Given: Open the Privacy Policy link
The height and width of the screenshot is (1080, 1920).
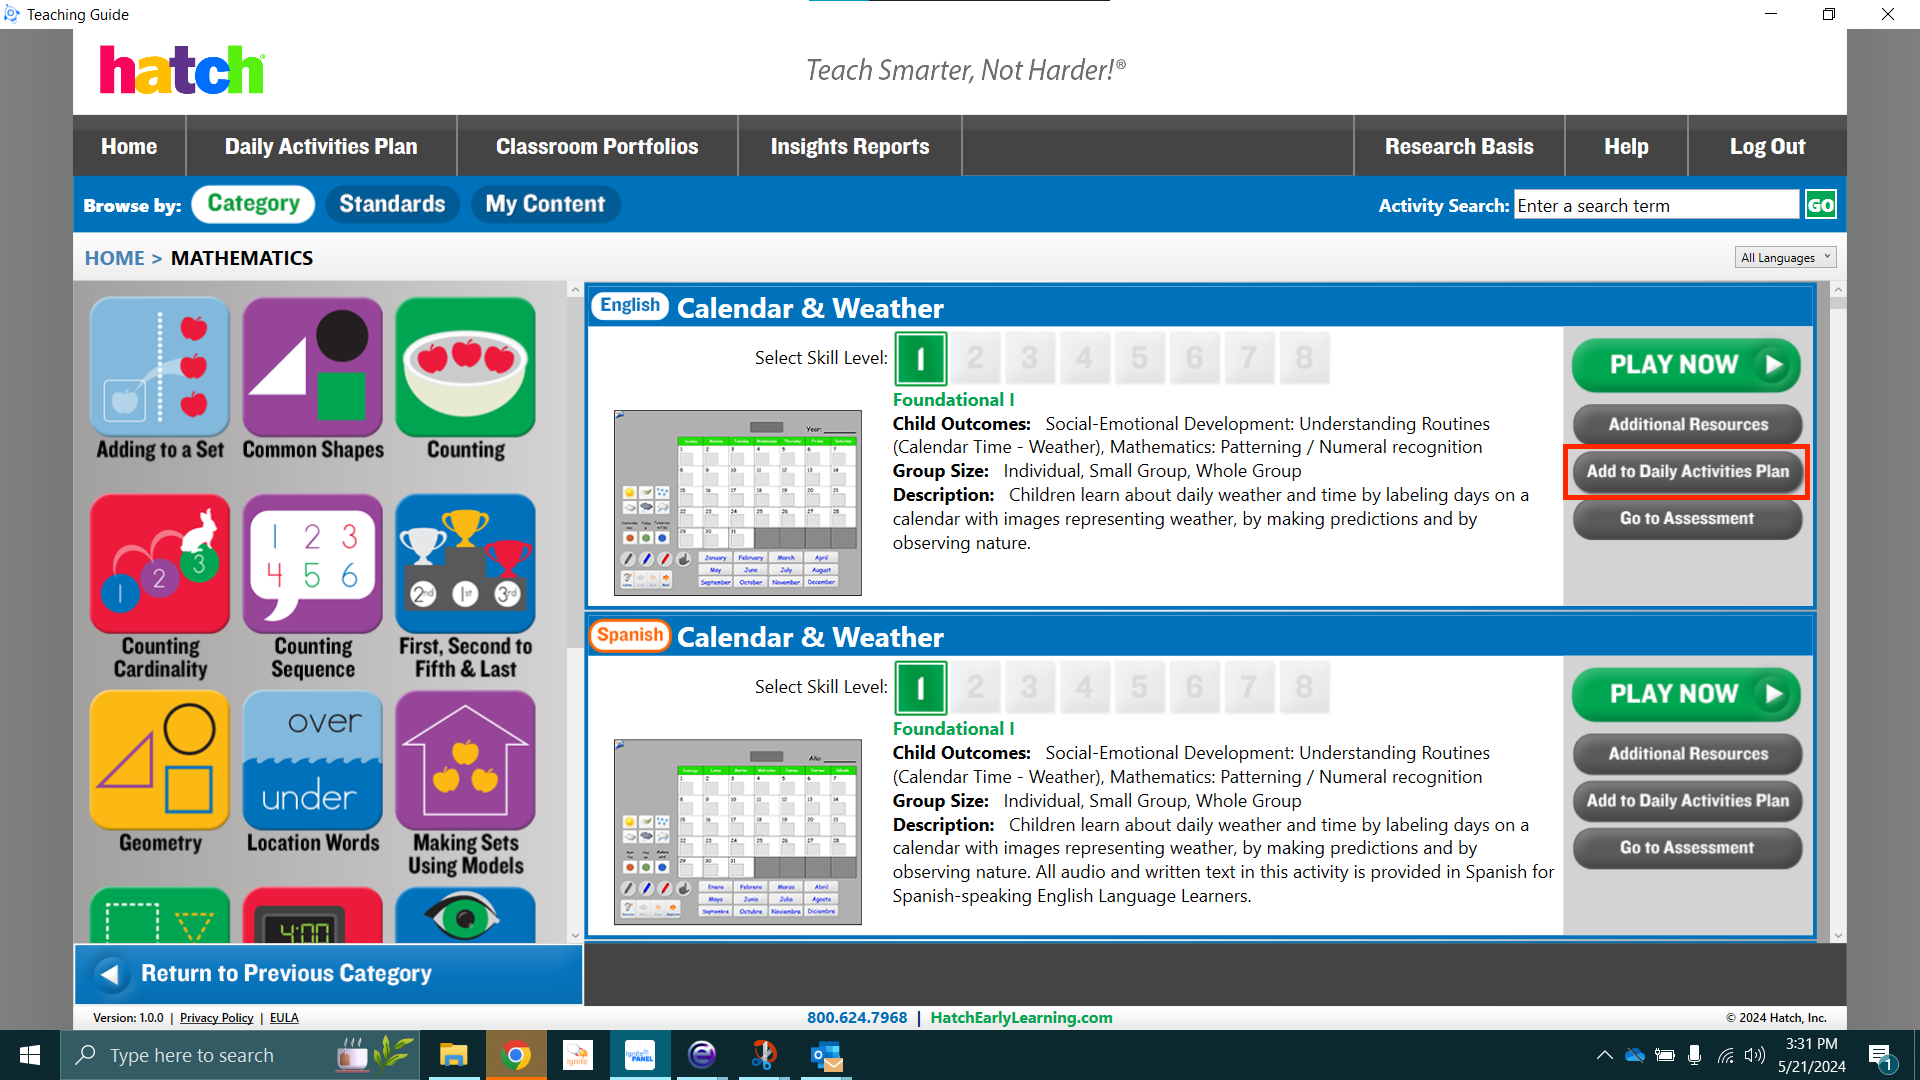Looking at the screenshot, I should tap(216, 1018).
